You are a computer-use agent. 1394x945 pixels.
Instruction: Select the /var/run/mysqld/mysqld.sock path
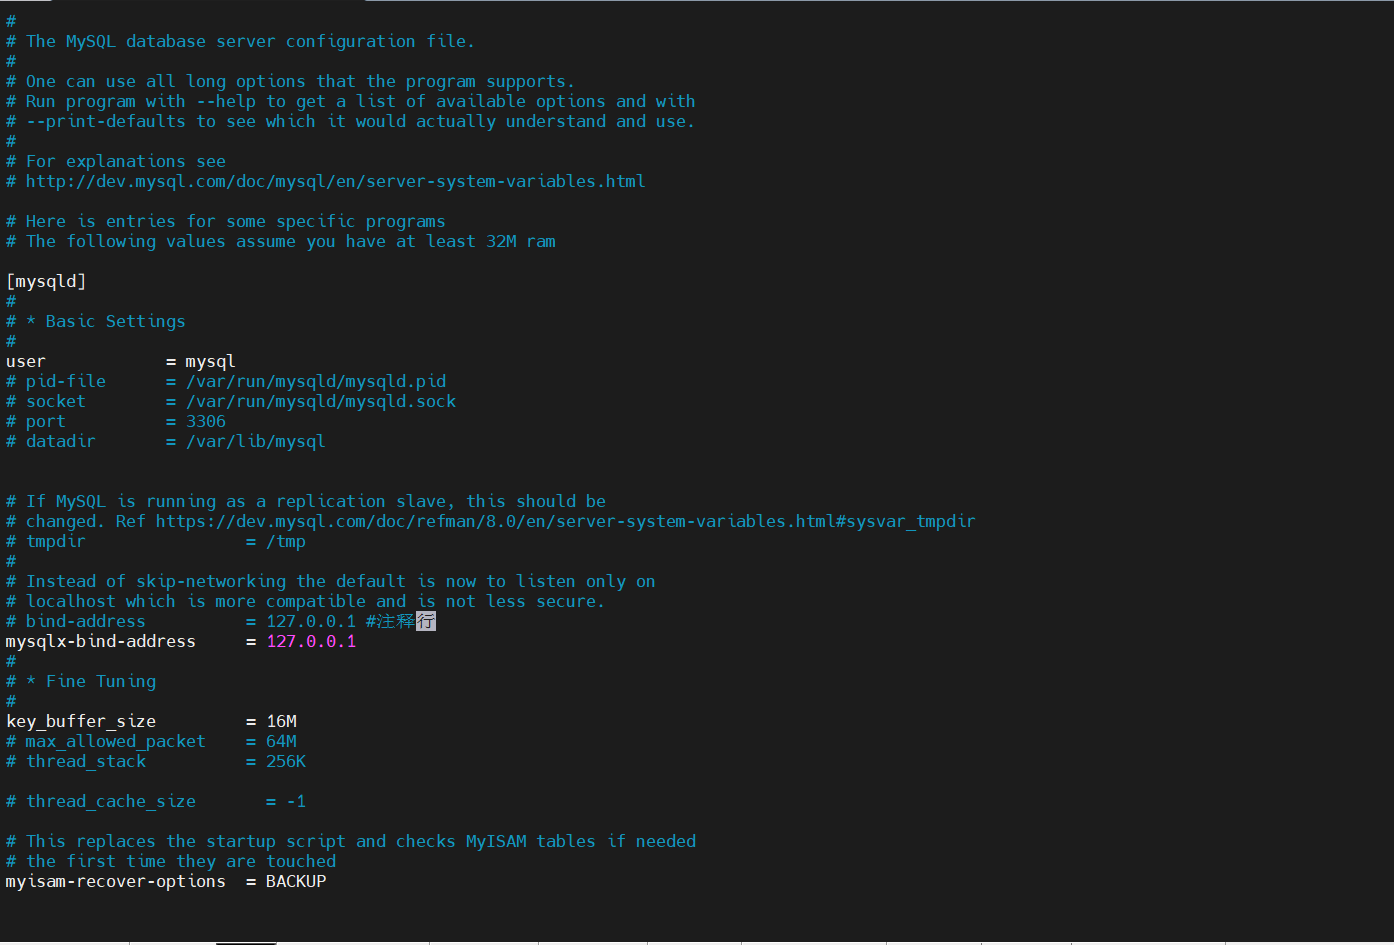tap(321, 401)
